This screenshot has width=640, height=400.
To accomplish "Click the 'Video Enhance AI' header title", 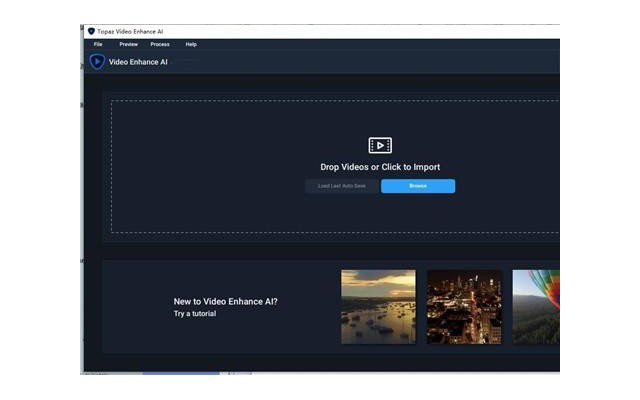I will (138, 62).
